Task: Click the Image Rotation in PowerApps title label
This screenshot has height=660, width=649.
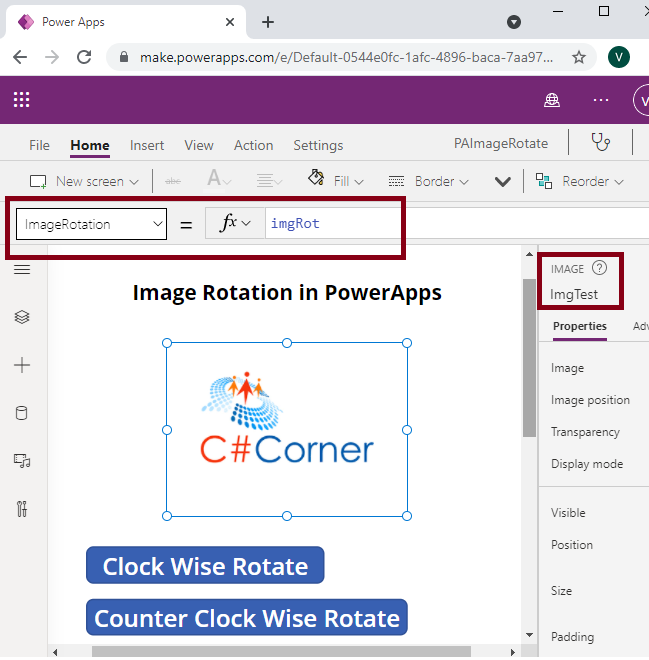Action: [x=287, y=292]
